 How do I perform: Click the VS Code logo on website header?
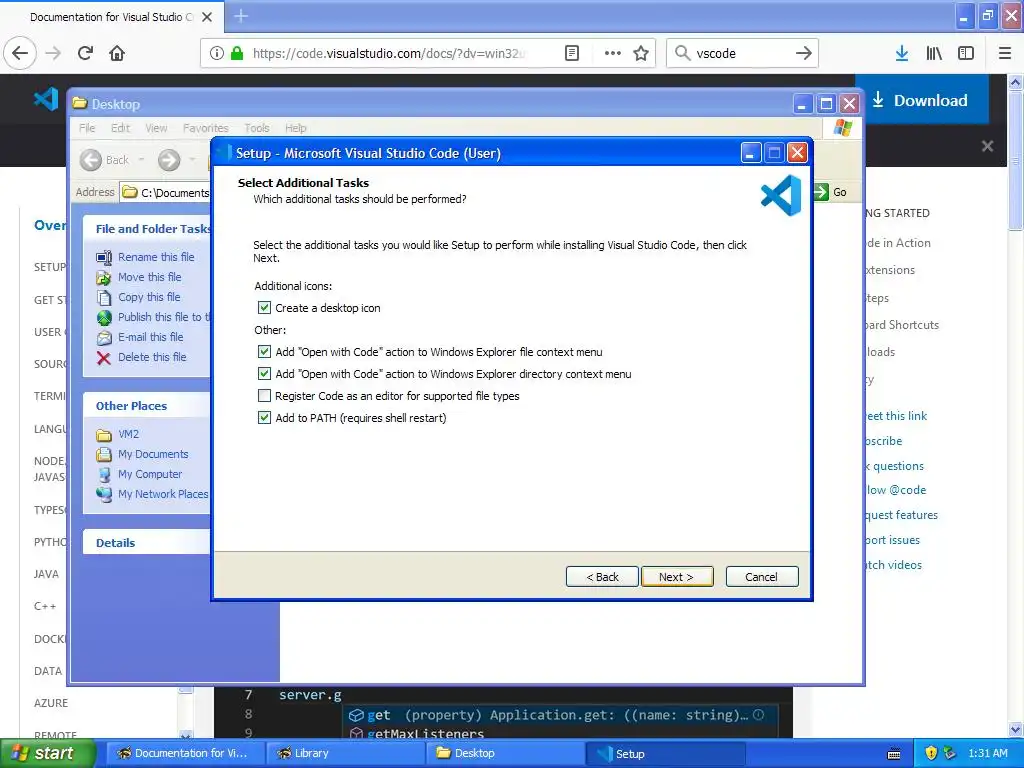tap(46, 99)
